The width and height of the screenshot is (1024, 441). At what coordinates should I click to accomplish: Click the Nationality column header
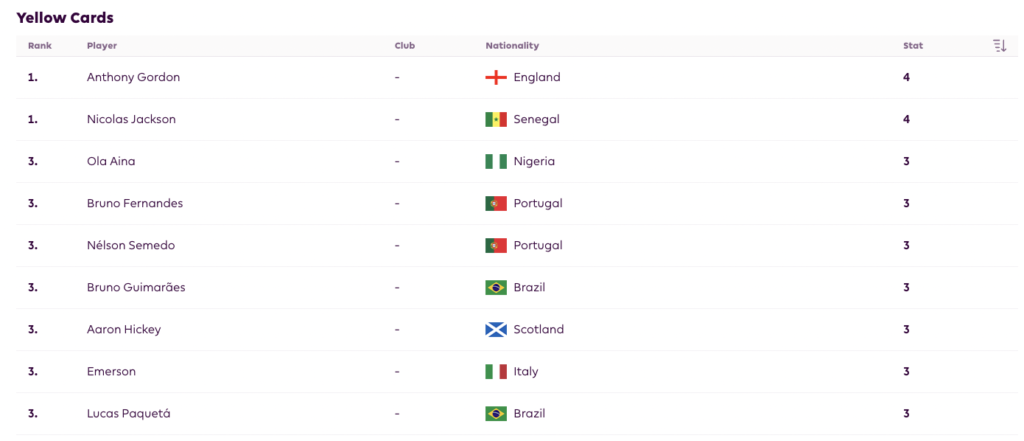click(512, 46)
